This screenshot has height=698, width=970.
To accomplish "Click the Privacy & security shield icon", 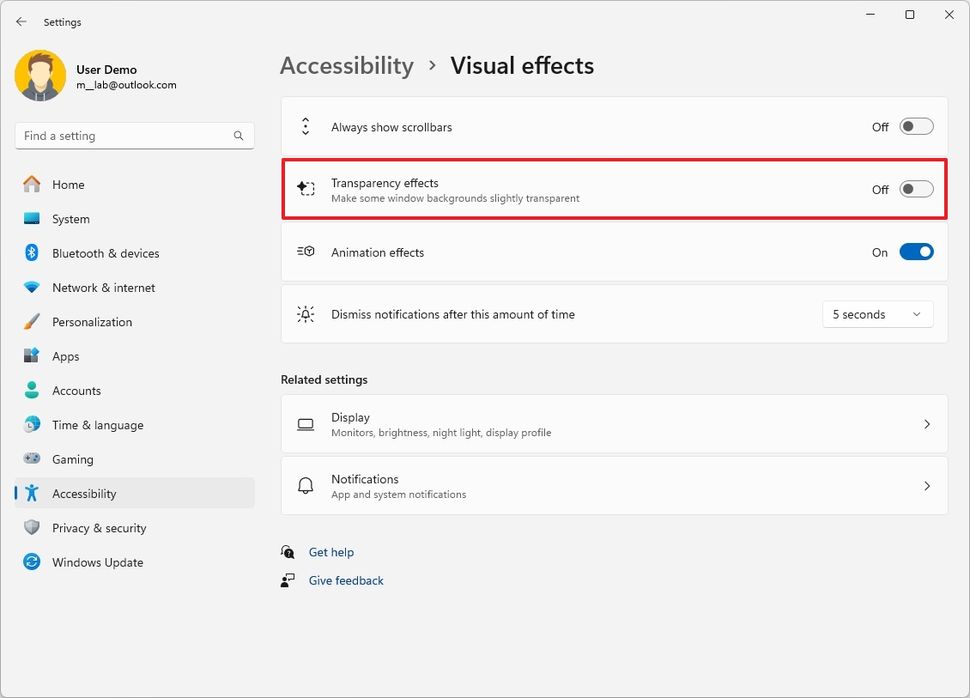I will pyautogui.click(x=32, y=528).
